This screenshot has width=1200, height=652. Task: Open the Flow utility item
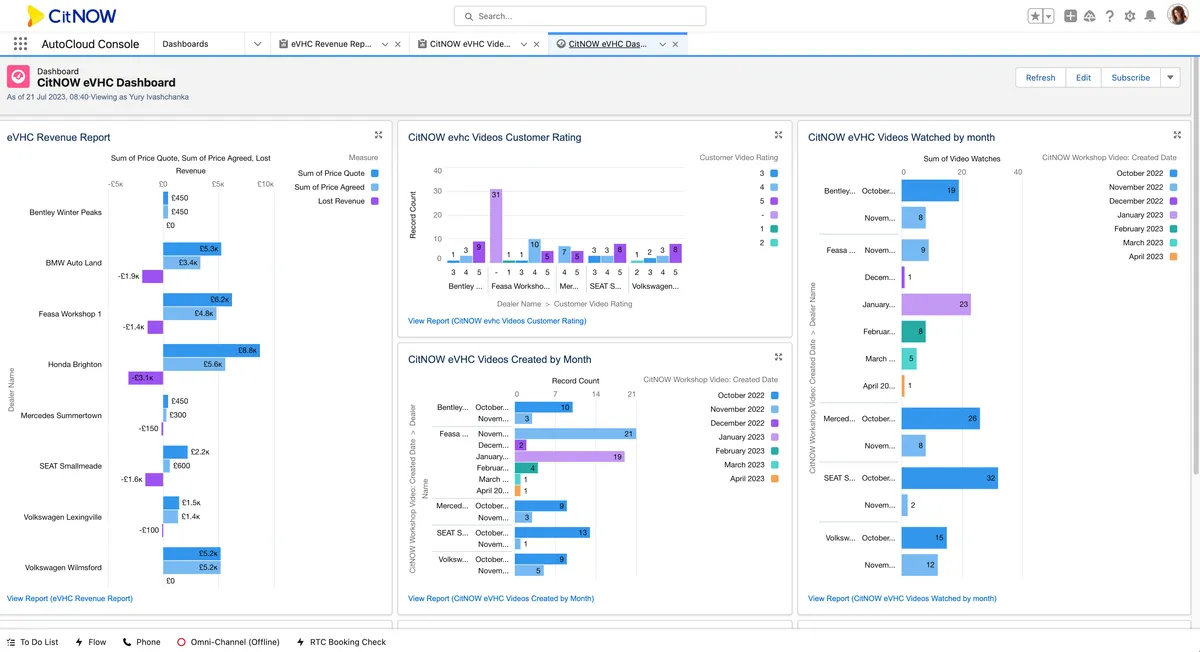(90, 642)
